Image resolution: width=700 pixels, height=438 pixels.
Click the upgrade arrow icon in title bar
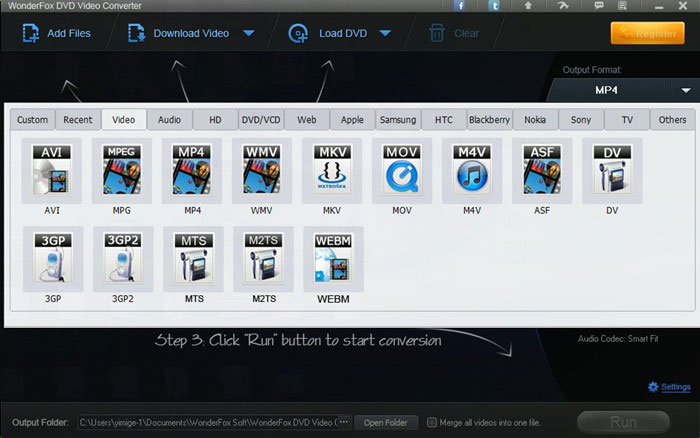[x=528, y=6]
